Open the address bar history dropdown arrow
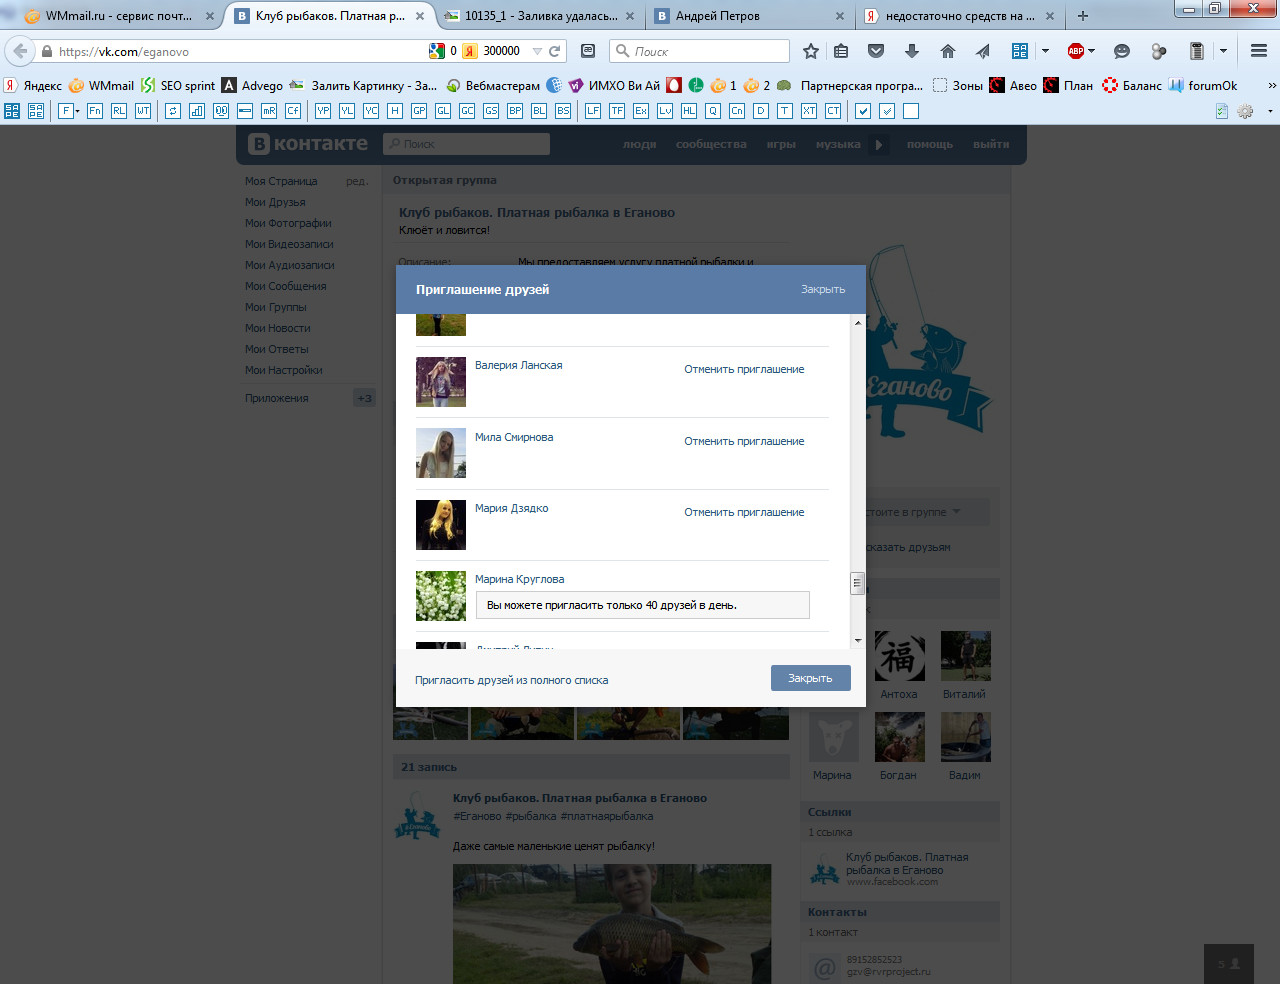This screenshot has height=984, width=1280. pos(537,51)
